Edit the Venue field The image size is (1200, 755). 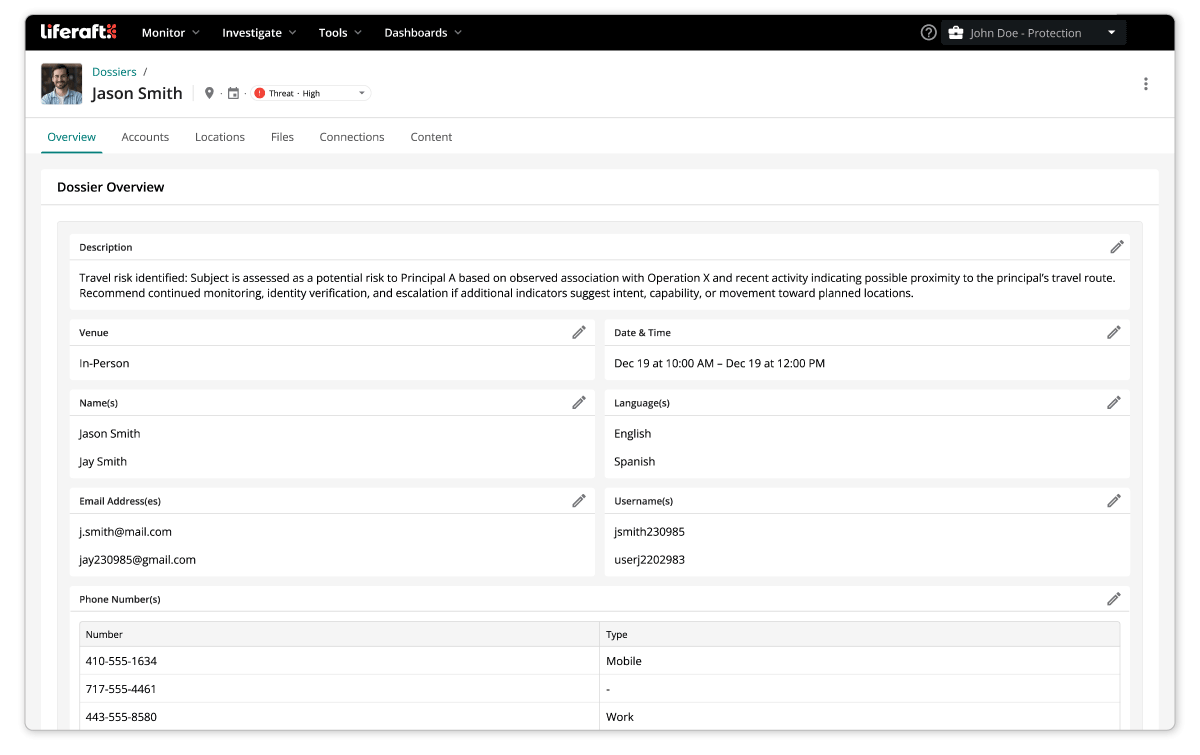pos(578,332)
